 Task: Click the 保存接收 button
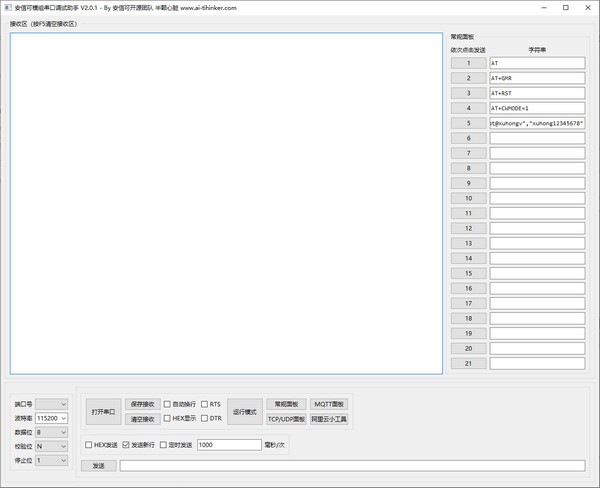(x=143, y=404)
